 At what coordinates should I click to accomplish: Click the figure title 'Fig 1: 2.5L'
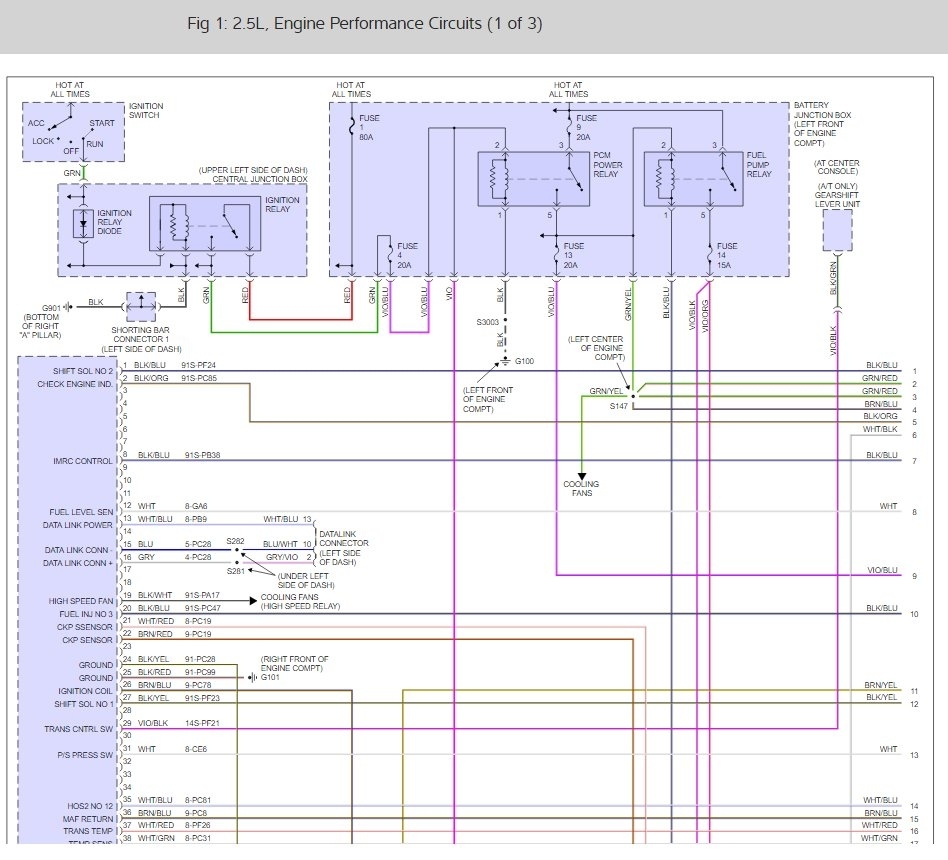364,24
